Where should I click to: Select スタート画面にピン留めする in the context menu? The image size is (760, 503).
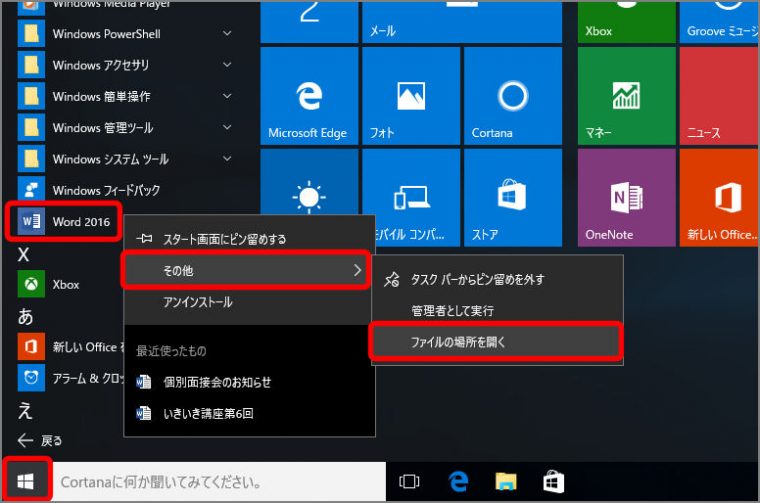[x=249, y=239]
